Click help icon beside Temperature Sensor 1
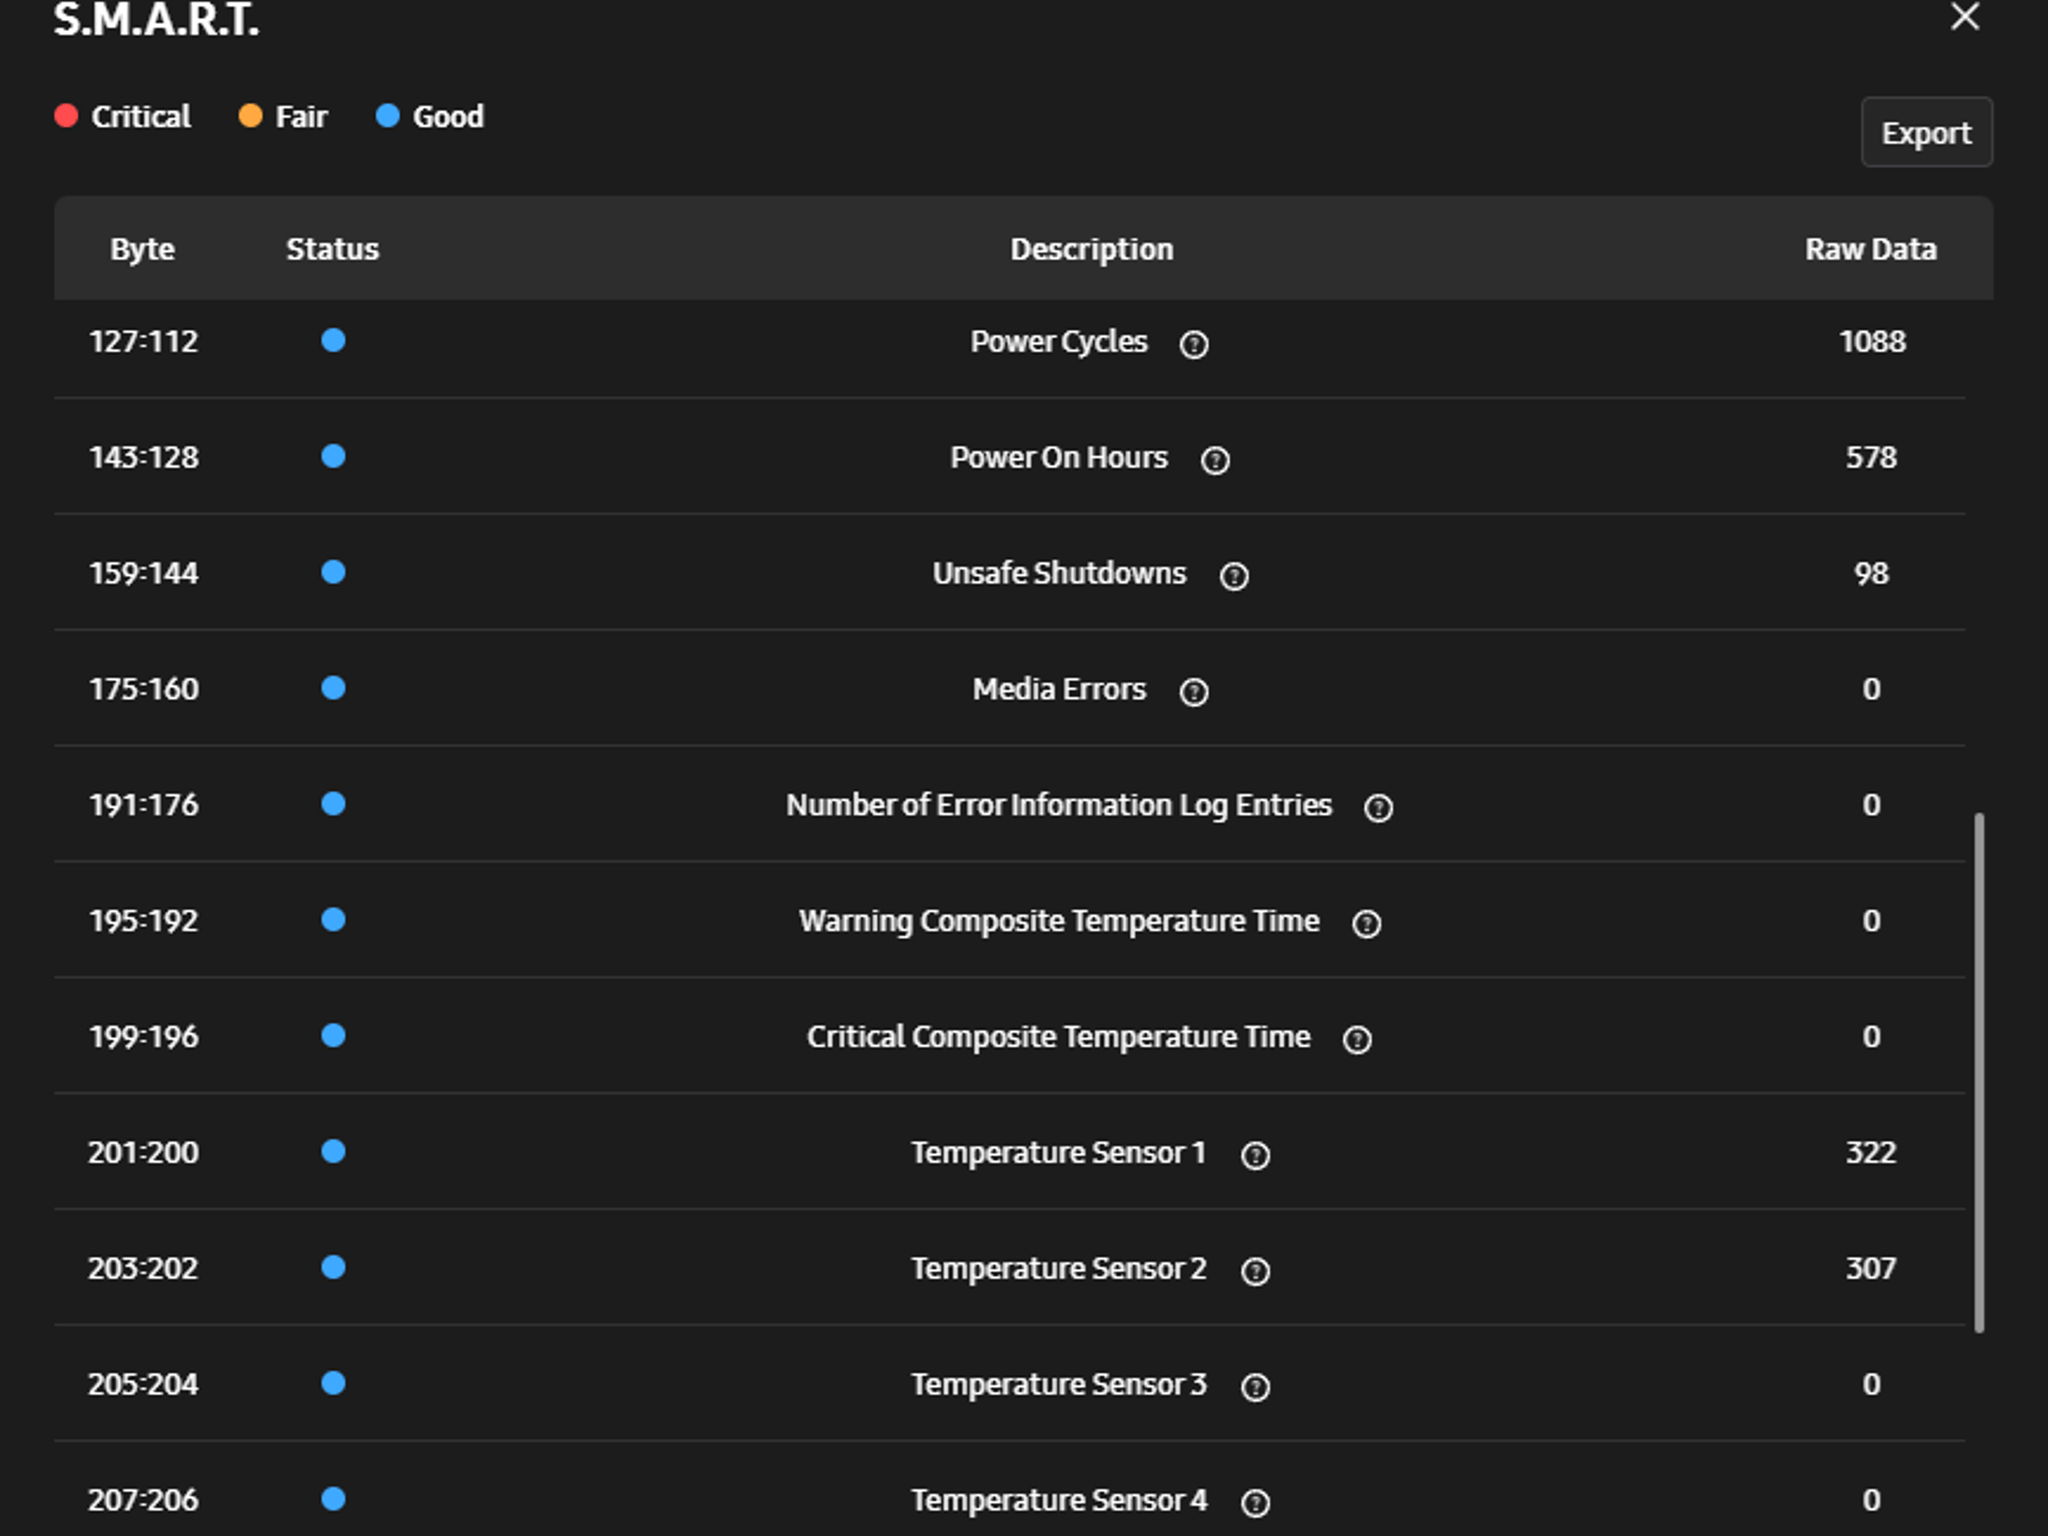 point(1255,1156)
